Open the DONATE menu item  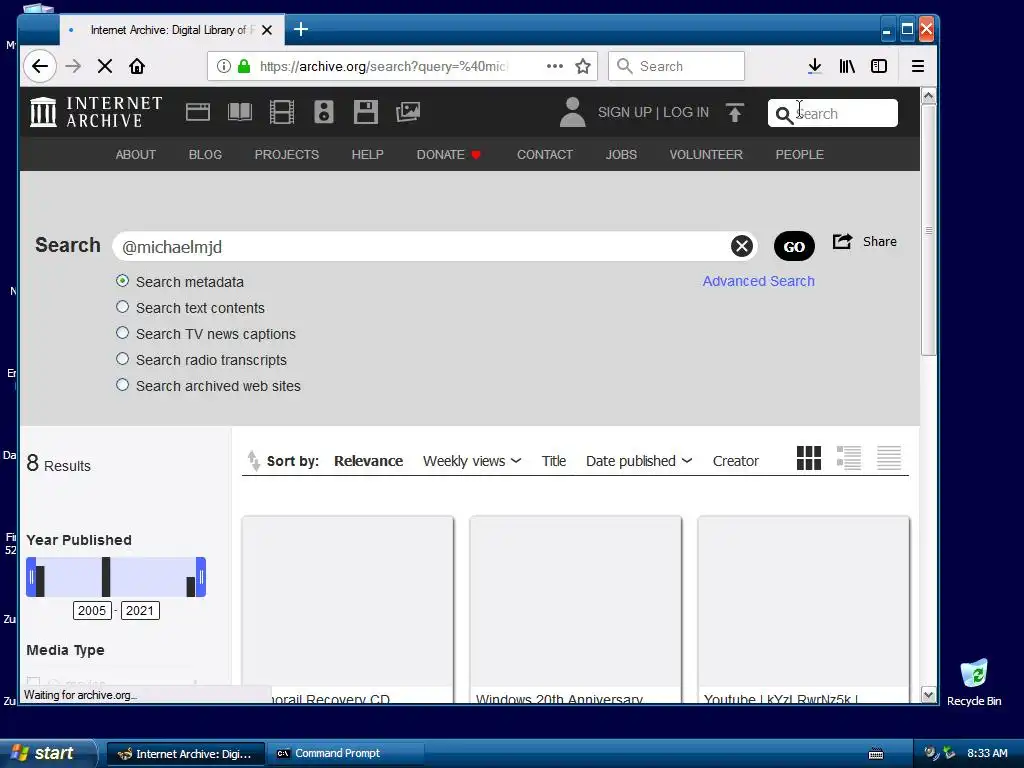click(449, 155)
